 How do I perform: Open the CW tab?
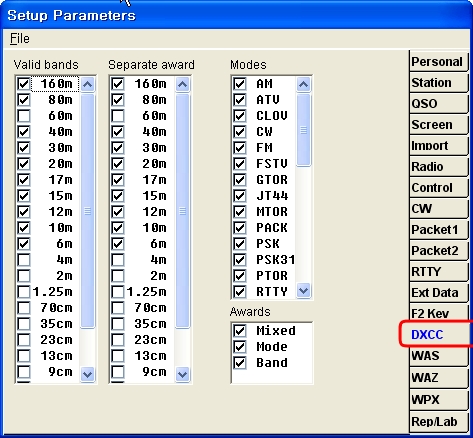pyautogui.click(x=438, y=209)
